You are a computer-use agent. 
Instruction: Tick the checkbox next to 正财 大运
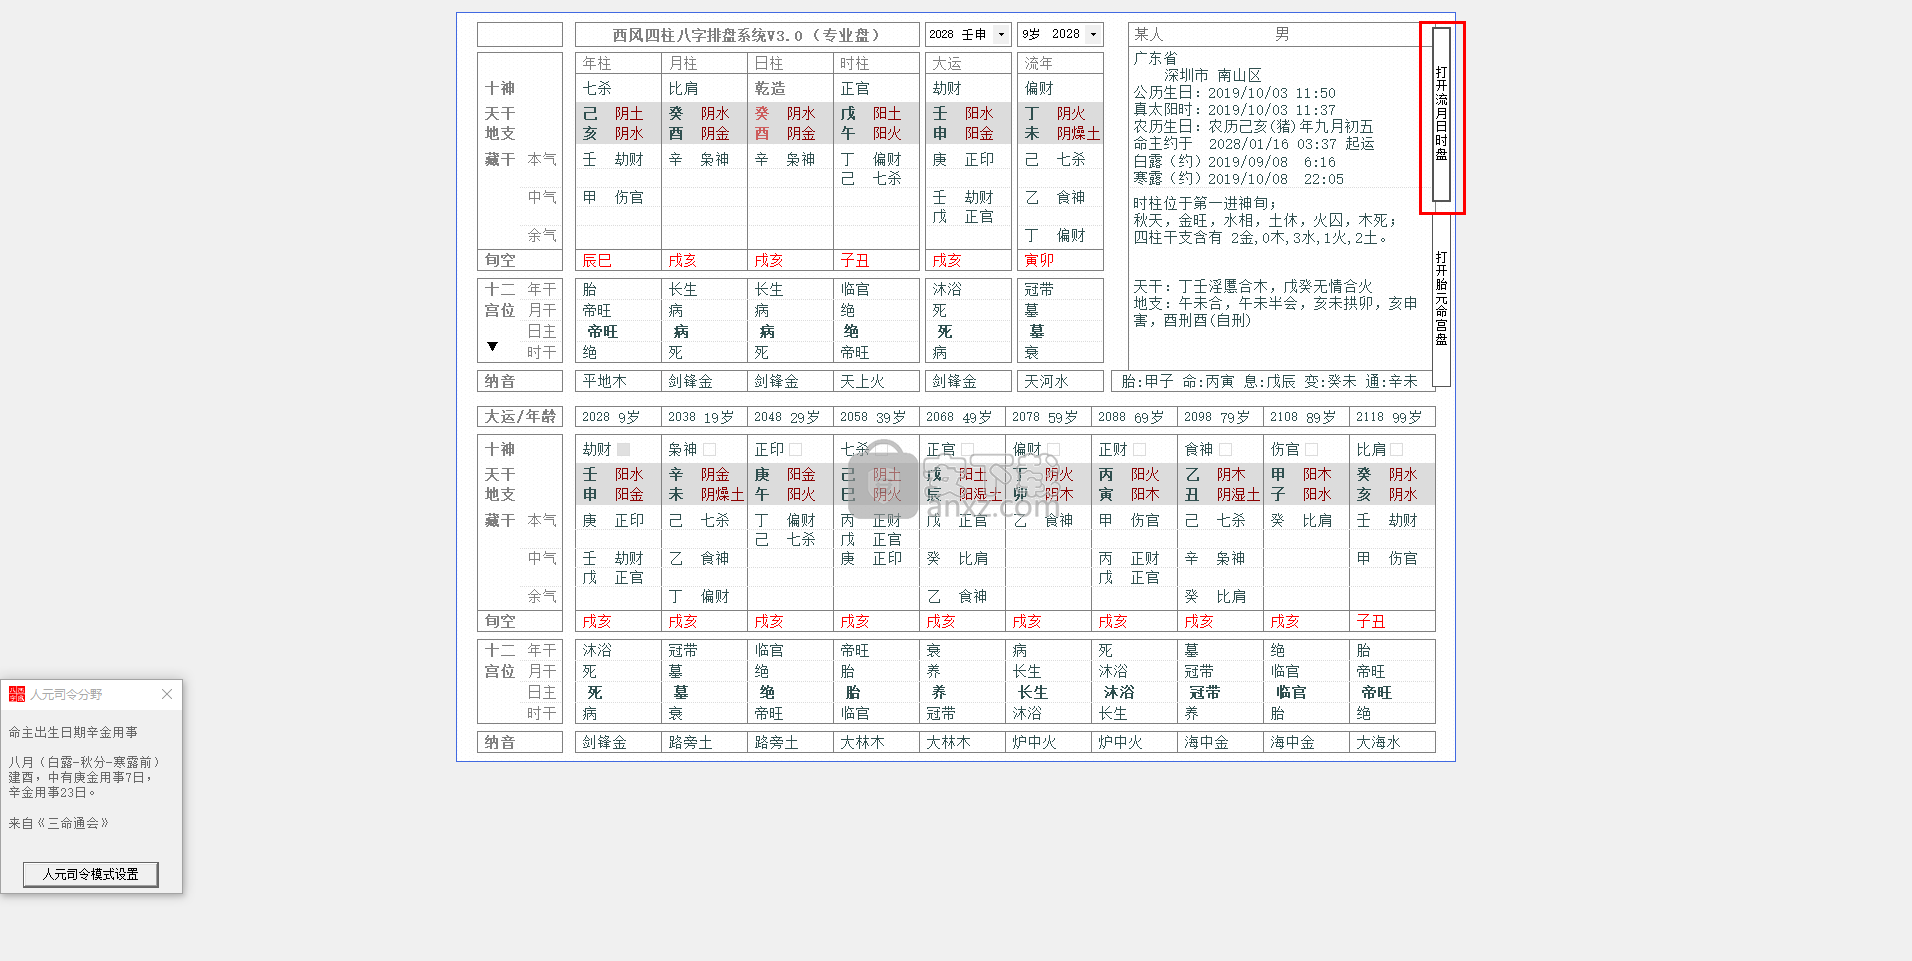coord(1140,450)
